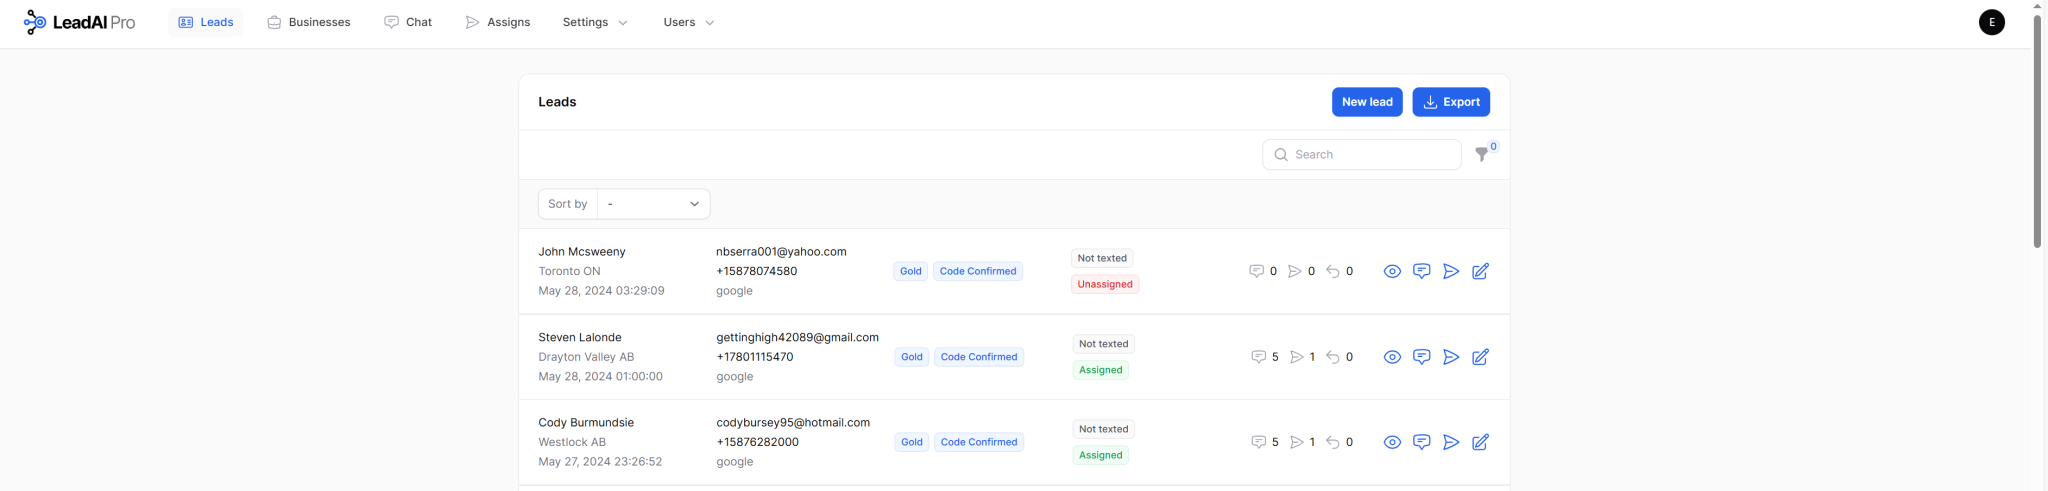Open the Assigns page
Image resolution: width=2048 pixels, height=491 pixels.
point(498,22)
